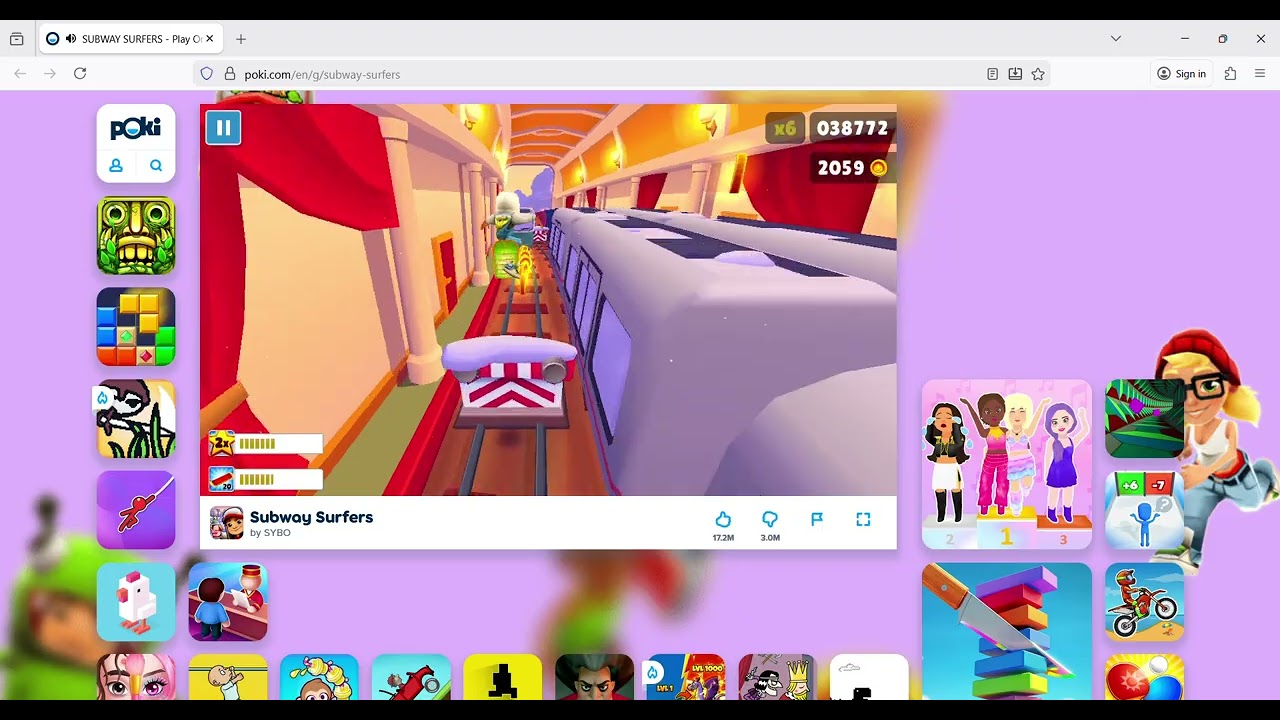Go forward to next page
Image resolution: width=1280 pixels, height=720 pixels.
(50, 74)
